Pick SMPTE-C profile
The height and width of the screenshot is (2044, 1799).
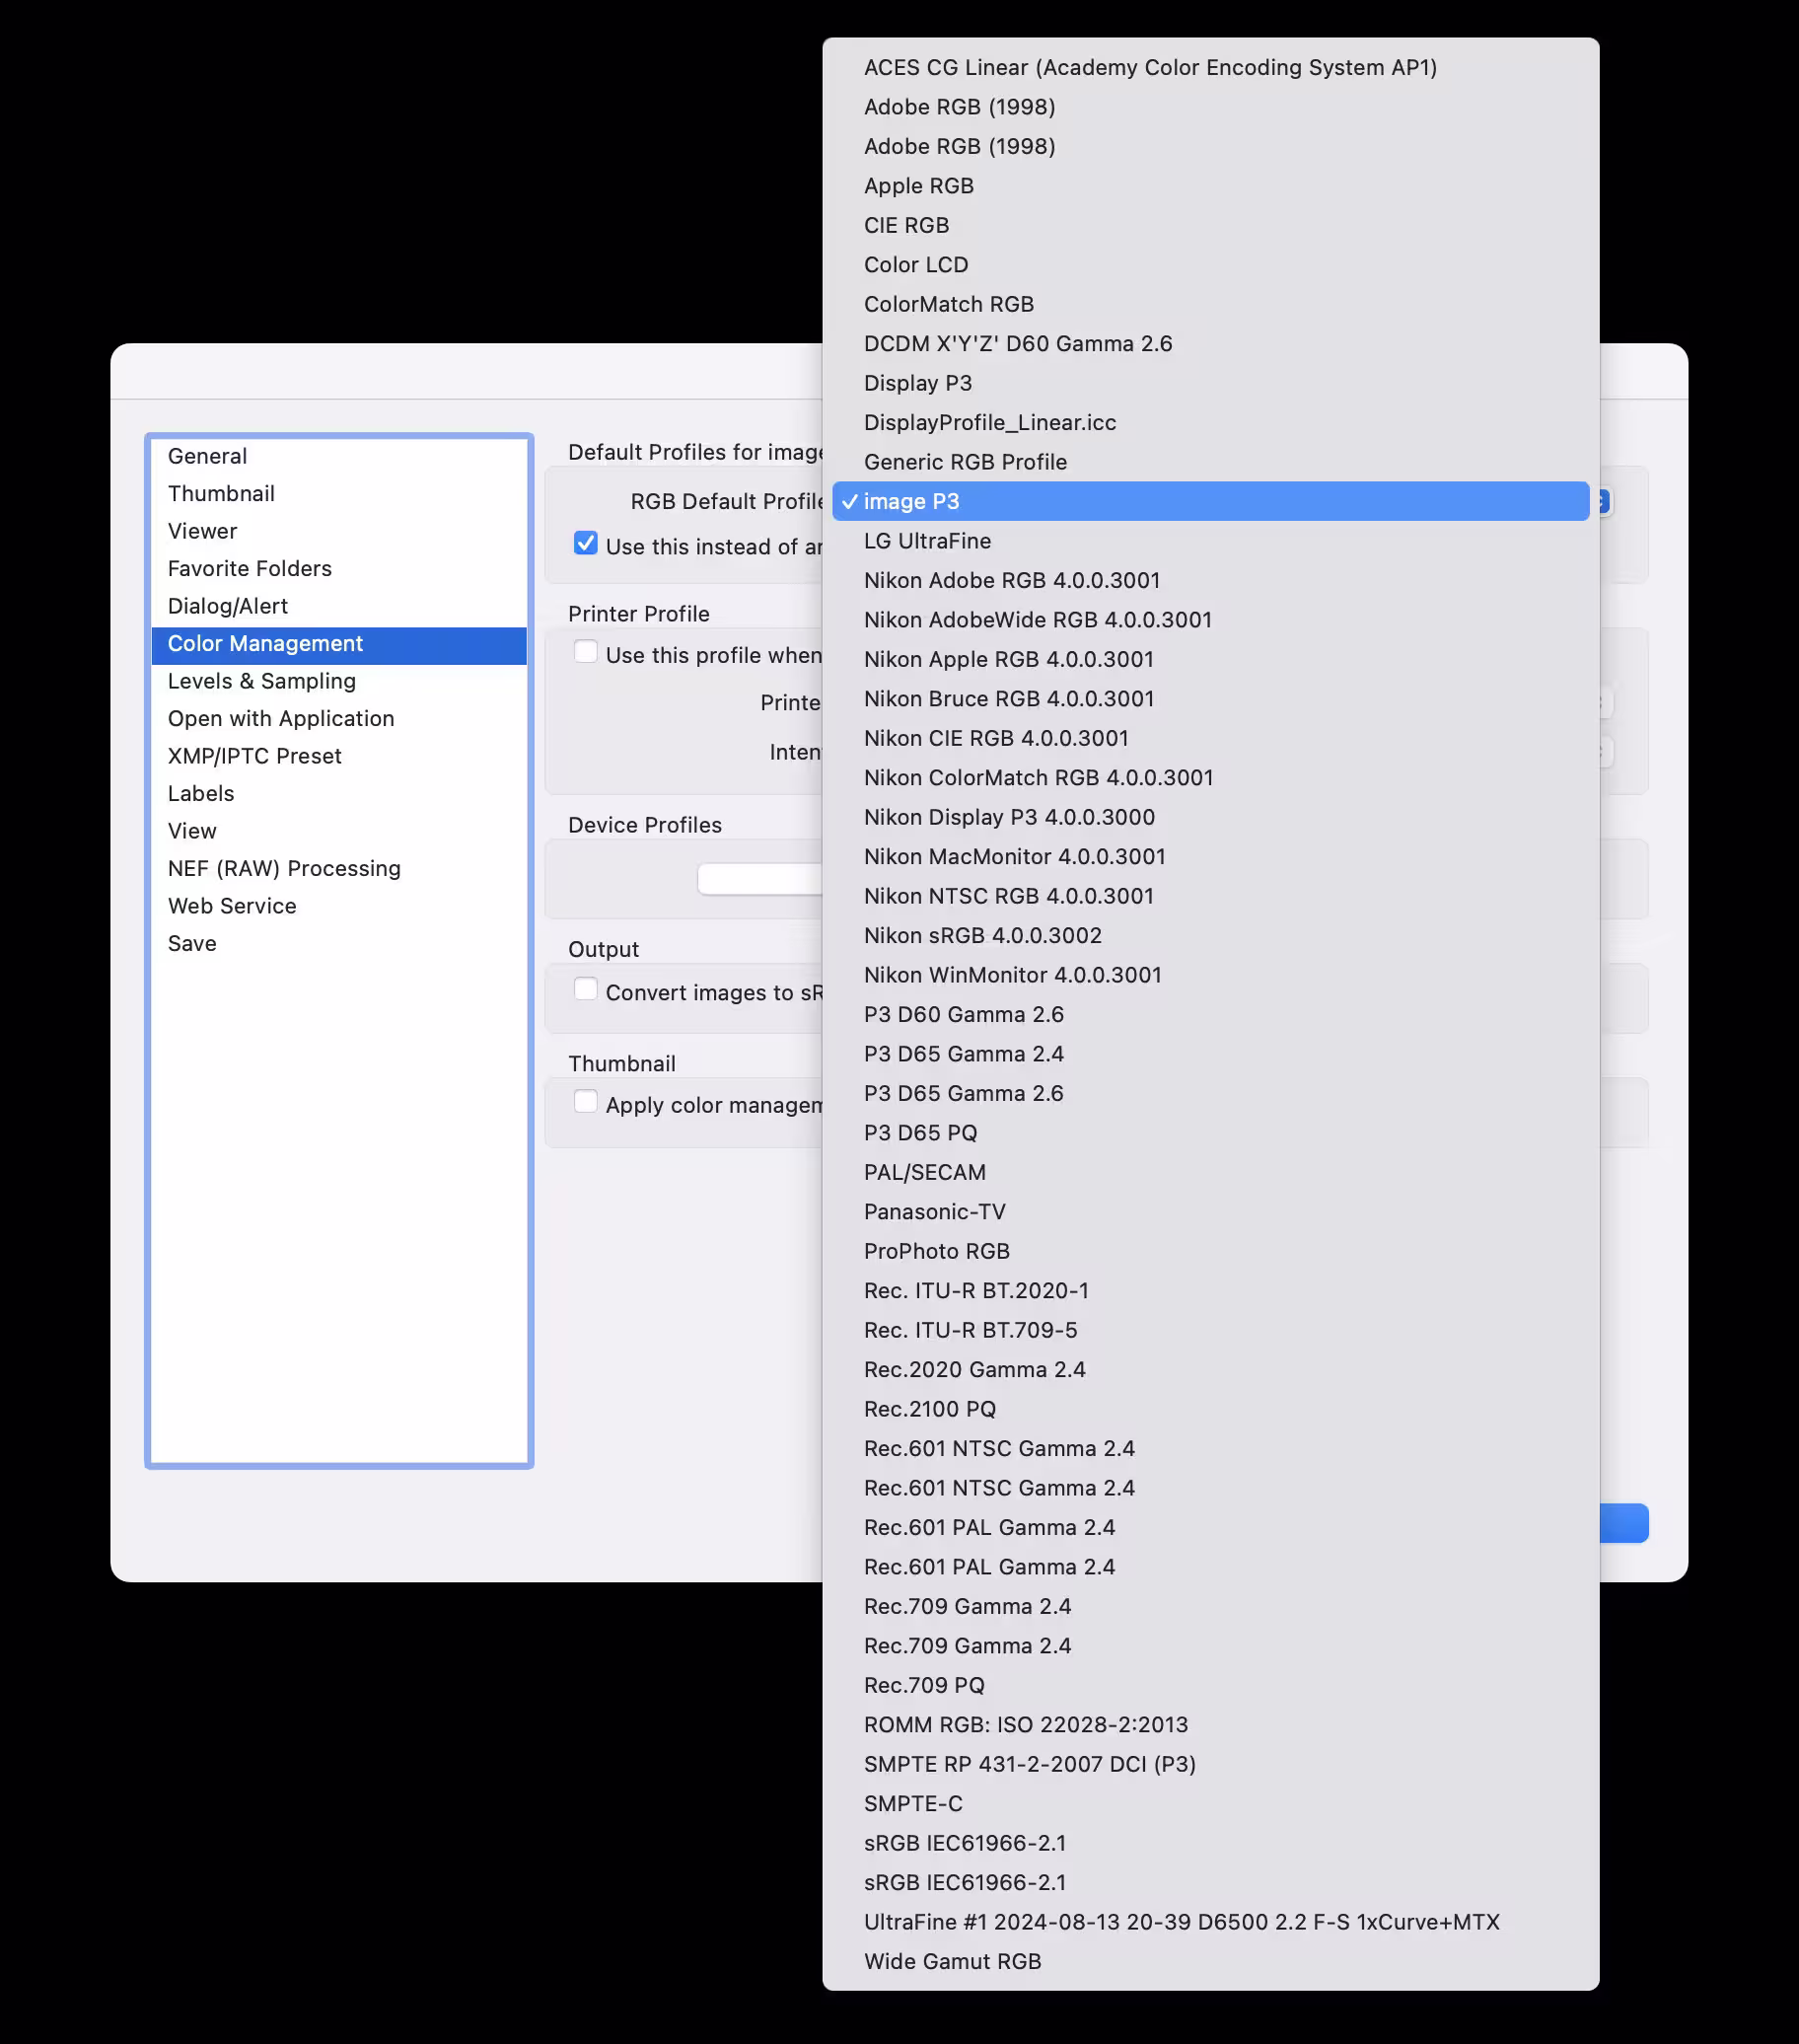coord(1210,1805)
